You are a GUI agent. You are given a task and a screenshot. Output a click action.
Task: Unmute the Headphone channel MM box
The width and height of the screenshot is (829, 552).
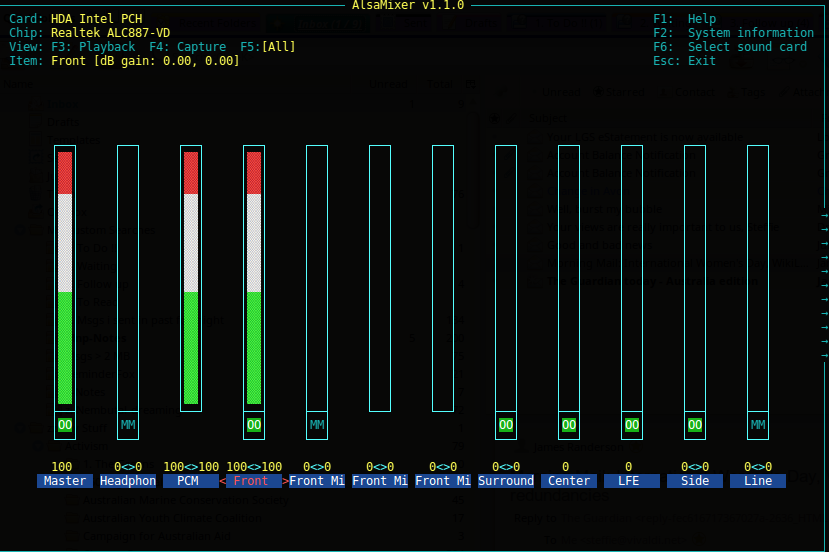128,425
